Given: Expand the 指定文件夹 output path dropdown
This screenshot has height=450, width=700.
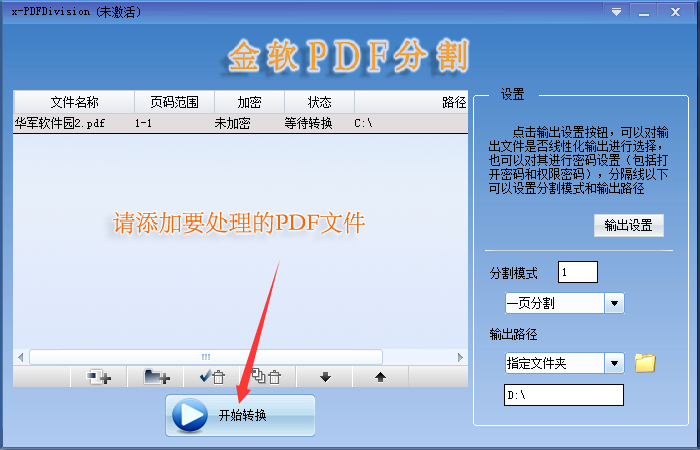Looking at the screenshot, I should click(x=614, y=363).
